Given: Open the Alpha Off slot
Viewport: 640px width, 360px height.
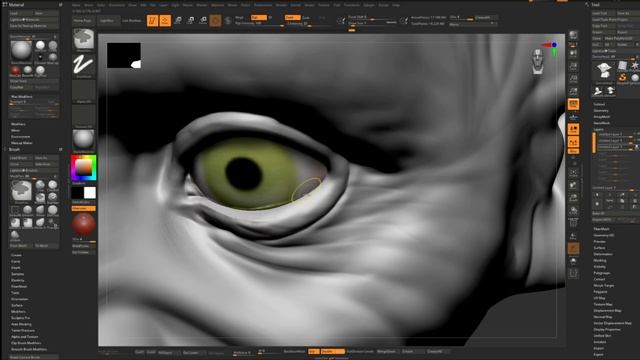Looking at the screenshot, I should (84, 91).
